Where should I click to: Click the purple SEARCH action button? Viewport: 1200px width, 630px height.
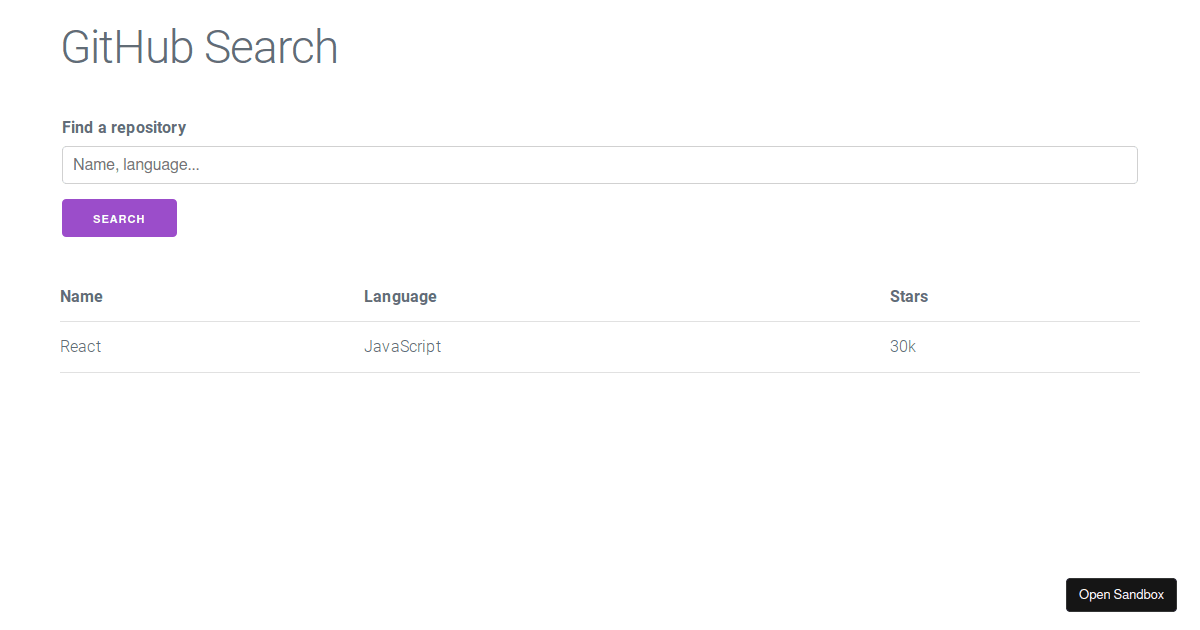pos(119,218)
